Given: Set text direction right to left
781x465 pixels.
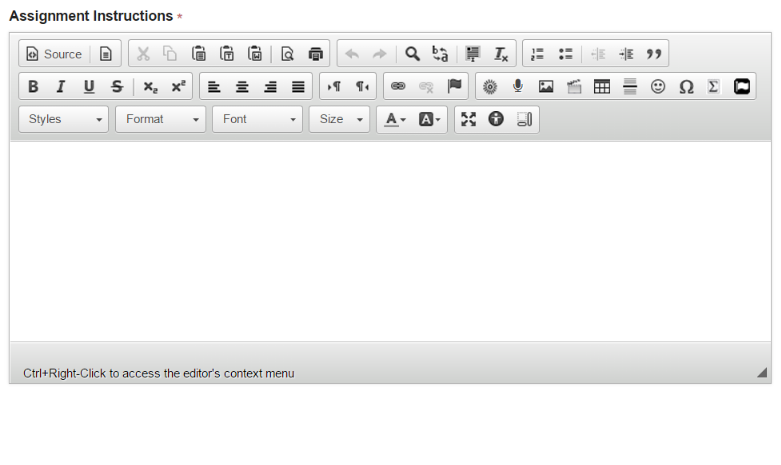Looking at the screenshot, I should click(362, 87).
